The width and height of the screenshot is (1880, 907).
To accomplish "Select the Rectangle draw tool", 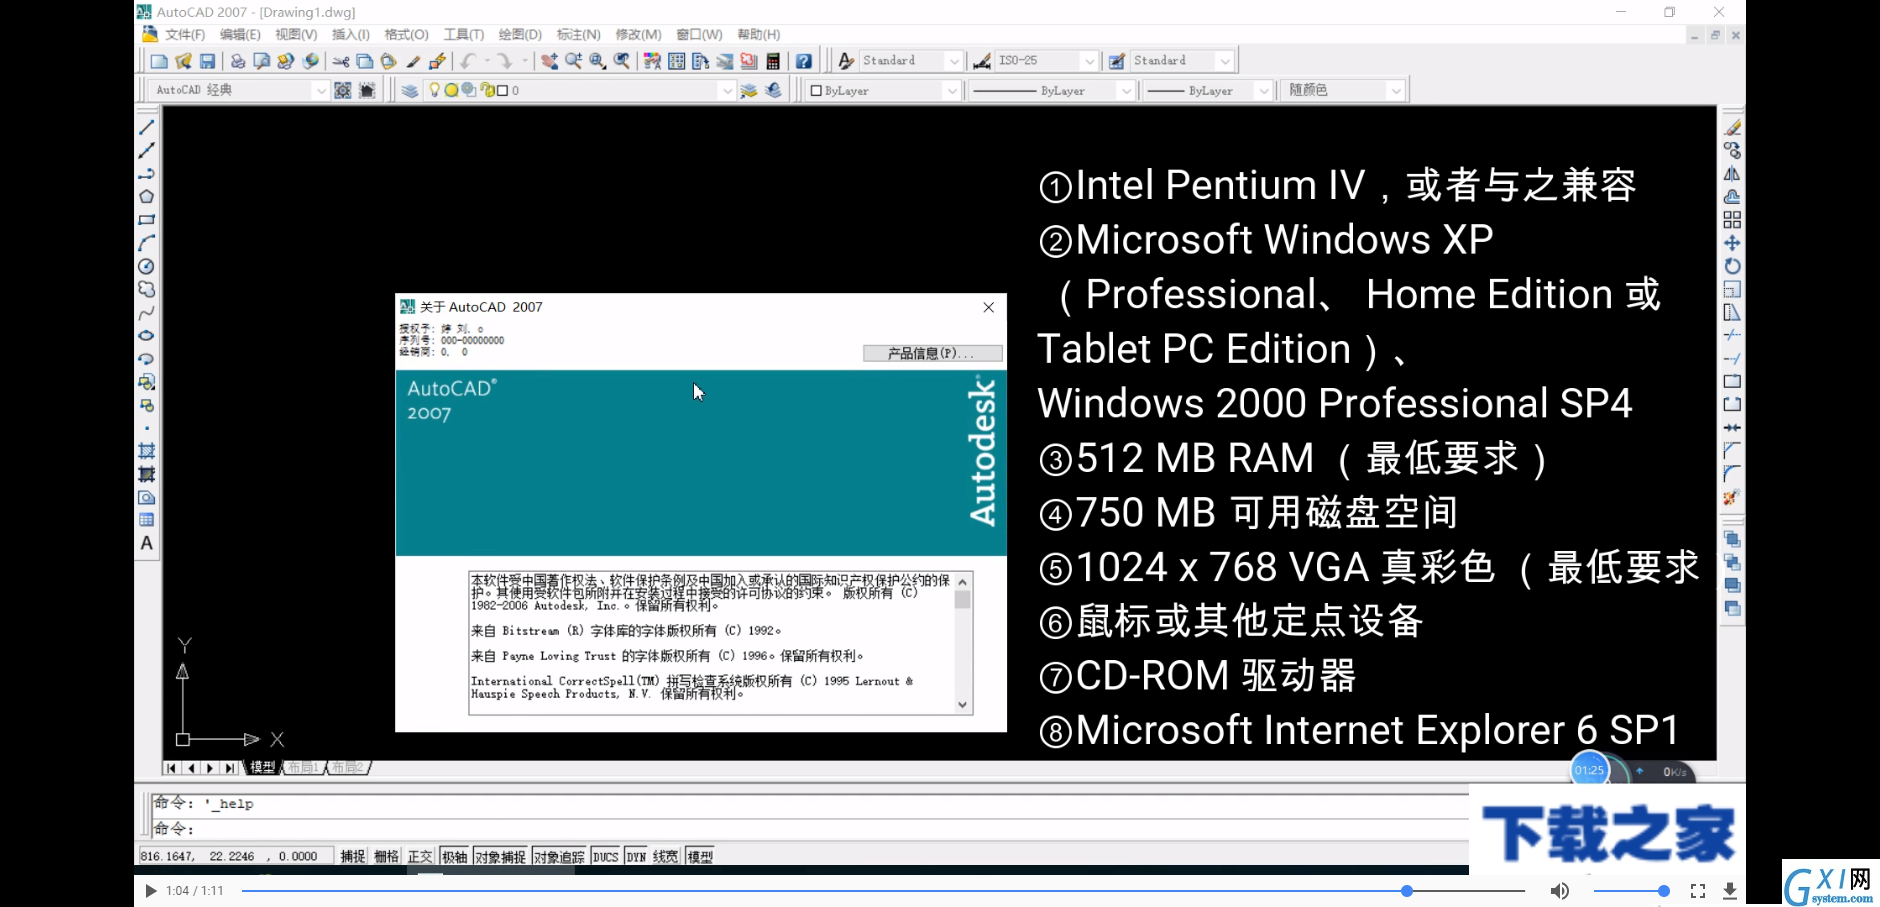I will pyautogui.click(x=147, y=220).
